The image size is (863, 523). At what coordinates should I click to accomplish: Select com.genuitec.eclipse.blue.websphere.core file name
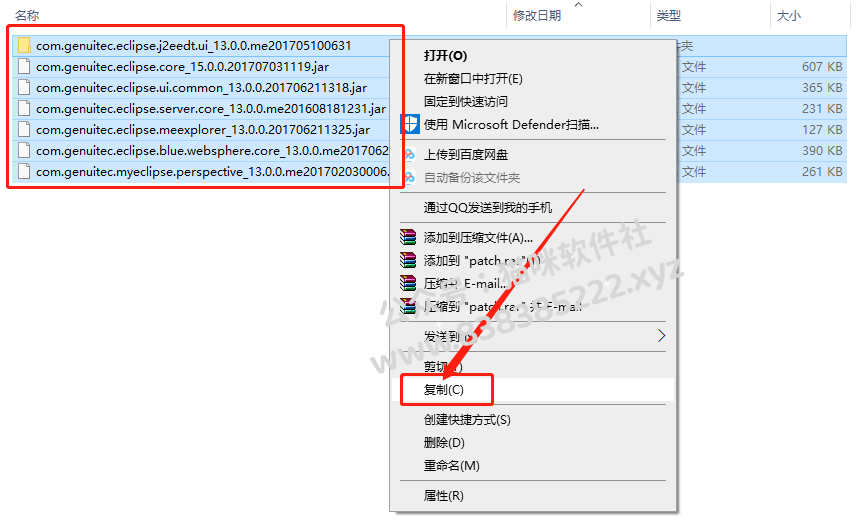coord(212,150)
